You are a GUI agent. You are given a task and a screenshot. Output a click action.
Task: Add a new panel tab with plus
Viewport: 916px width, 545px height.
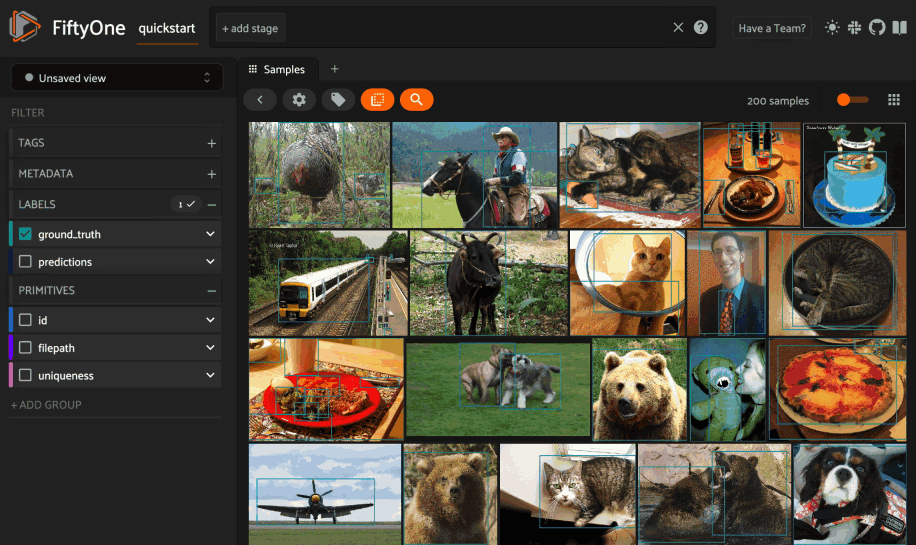coord(335,69)
